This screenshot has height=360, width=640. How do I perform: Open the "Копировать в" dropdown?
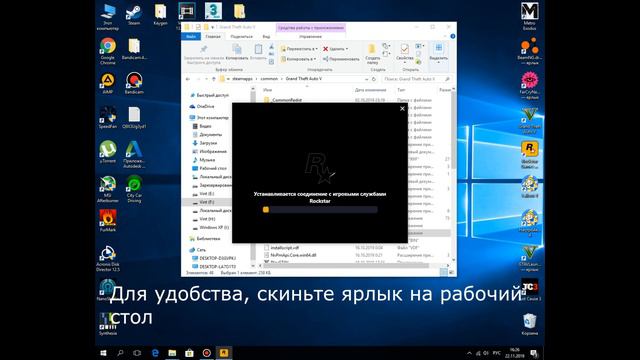pos(298,59)
